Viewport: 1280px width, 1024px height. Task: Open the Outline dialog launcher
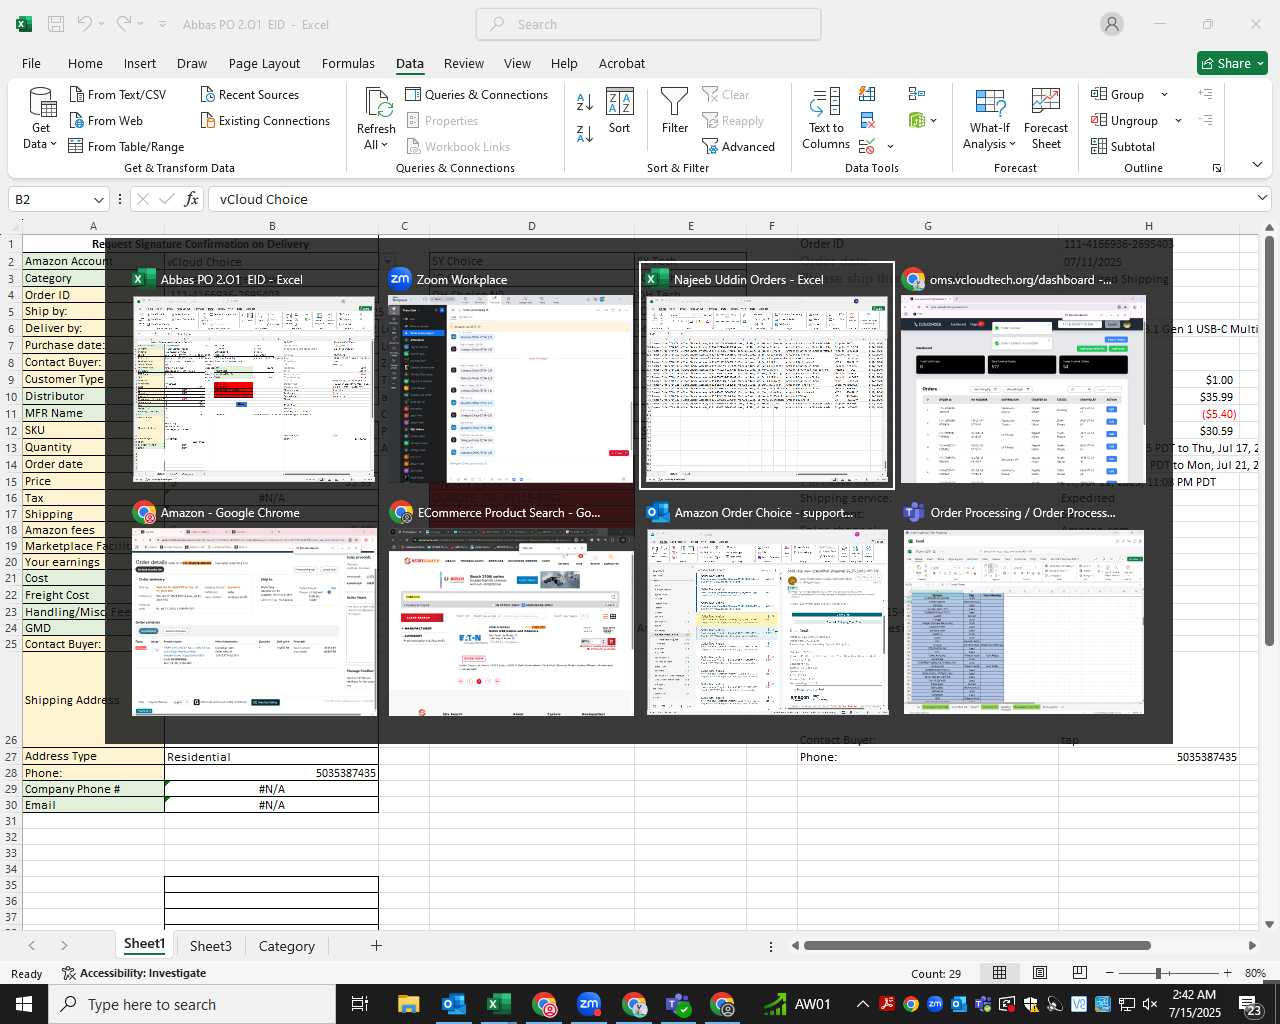pyautogui.click(x=1217, y=168)
